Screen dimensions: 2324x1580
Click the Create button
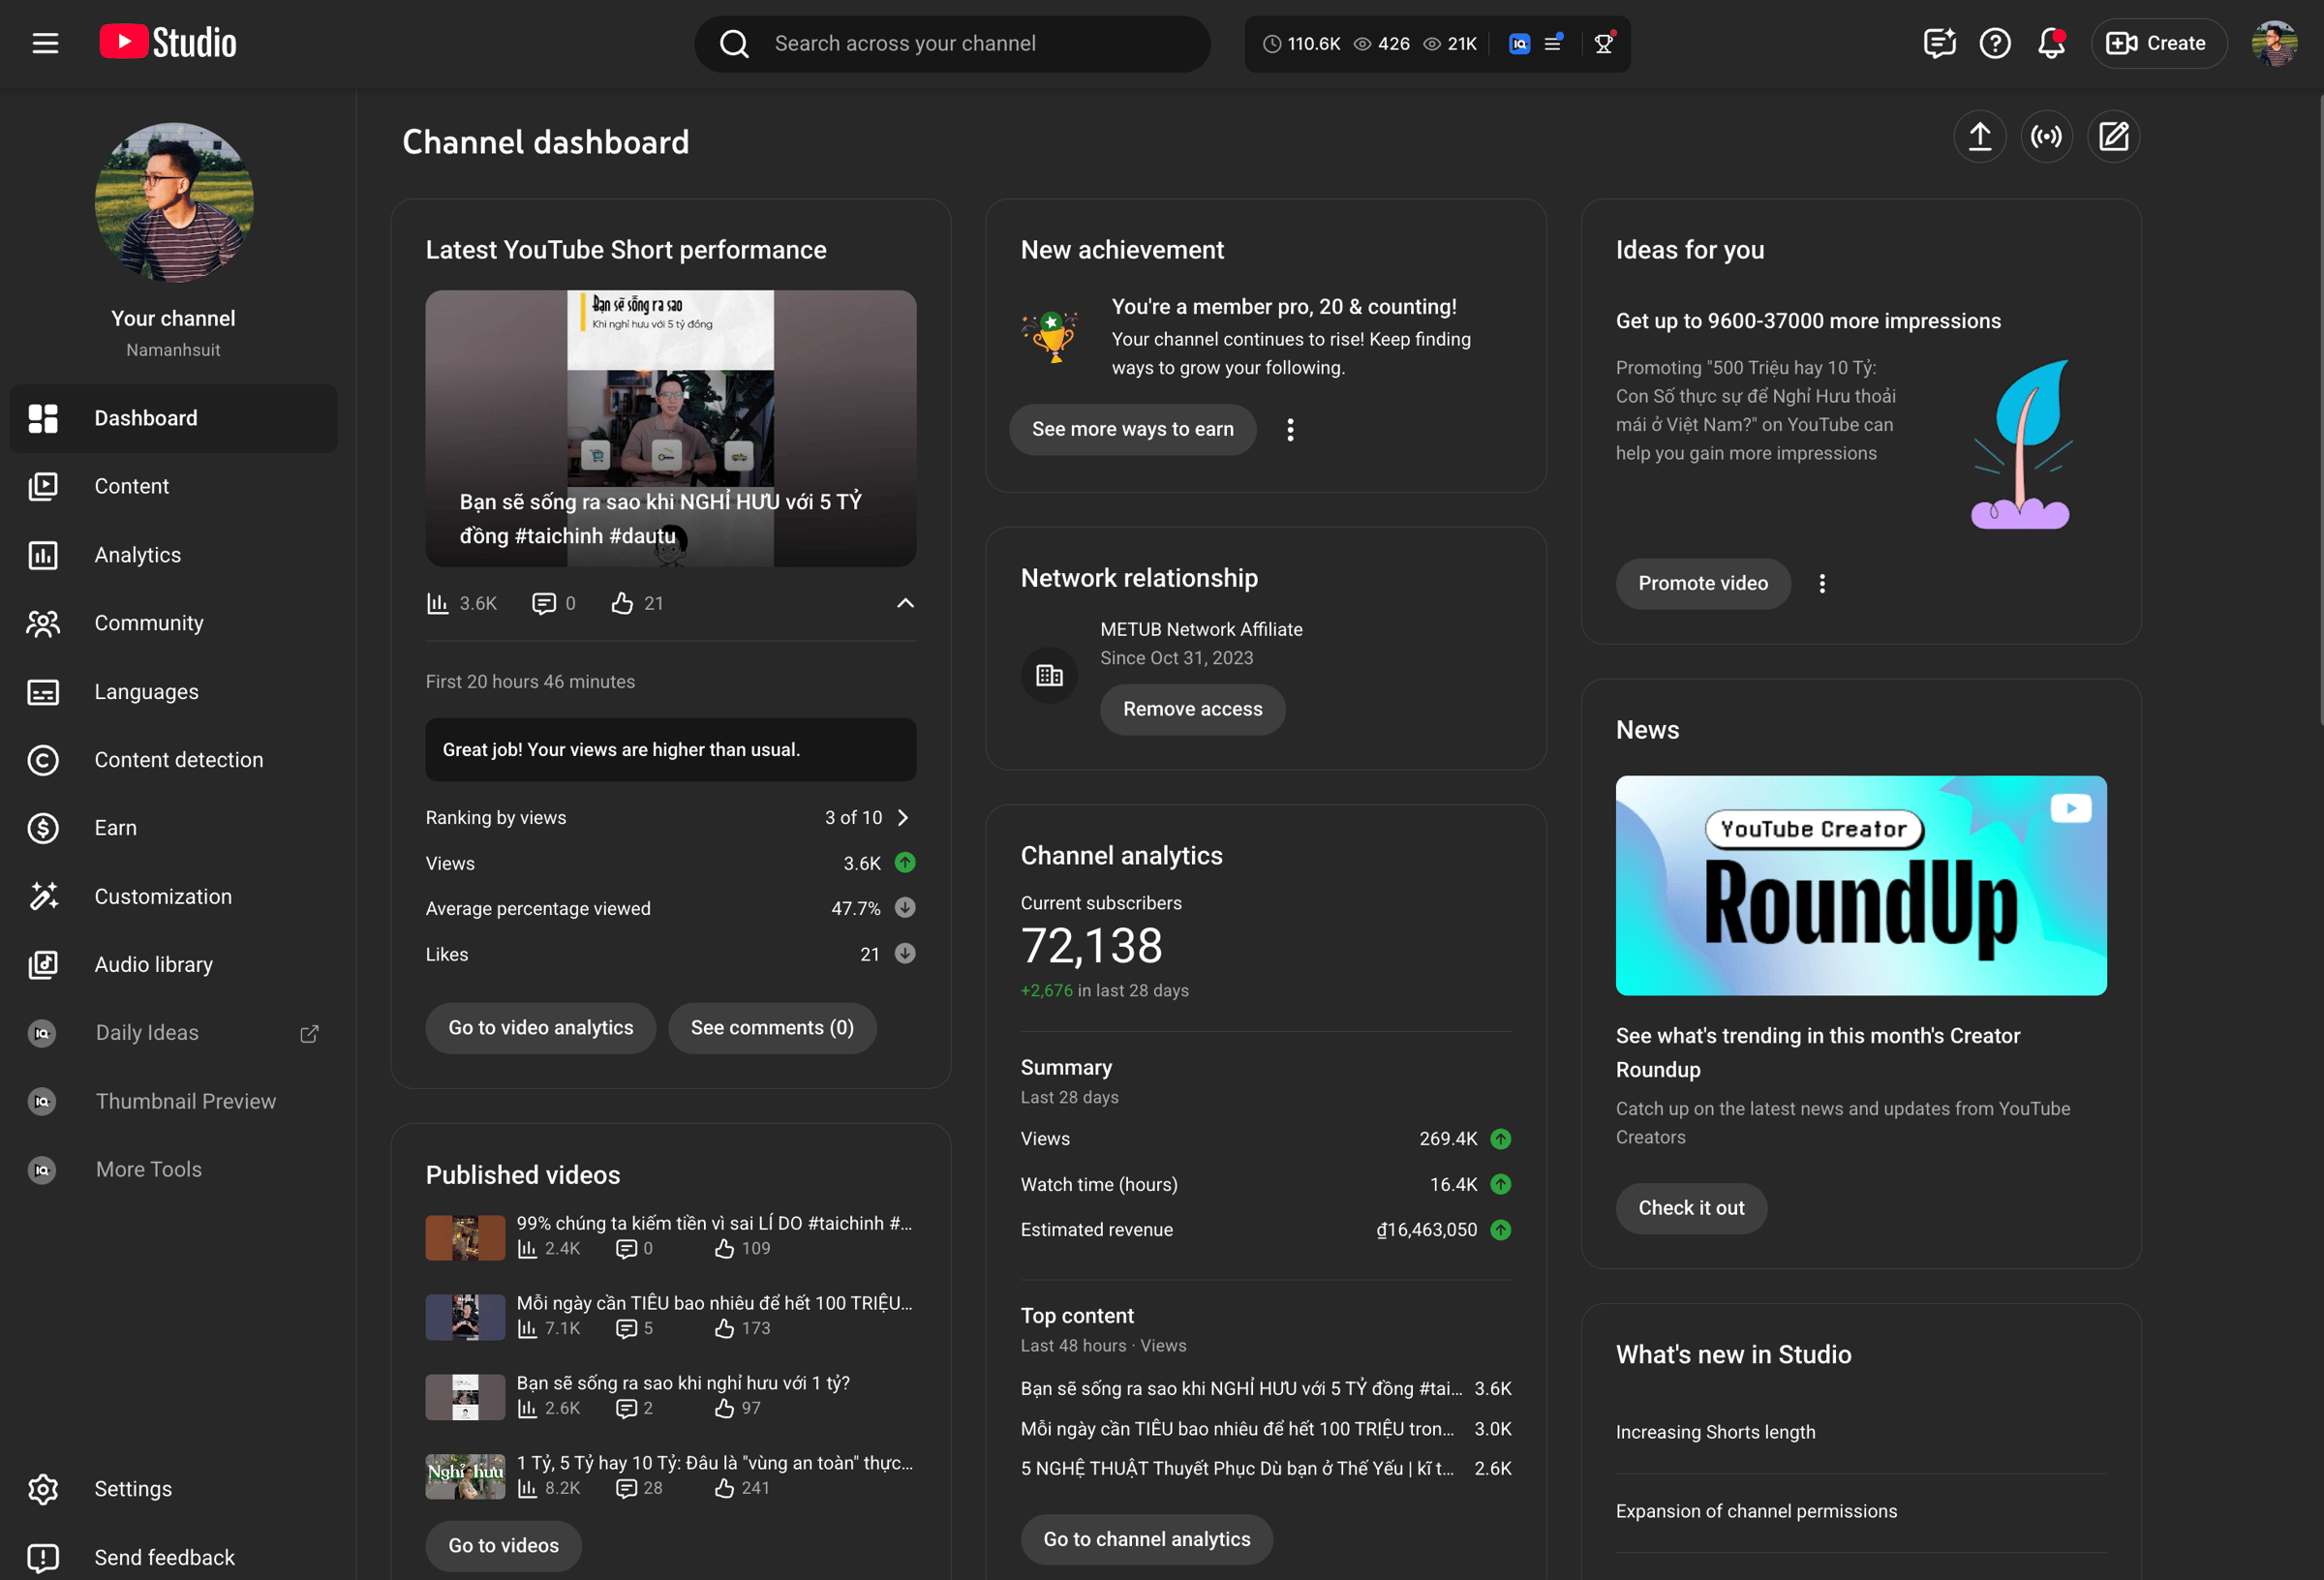click(2158, 43)
